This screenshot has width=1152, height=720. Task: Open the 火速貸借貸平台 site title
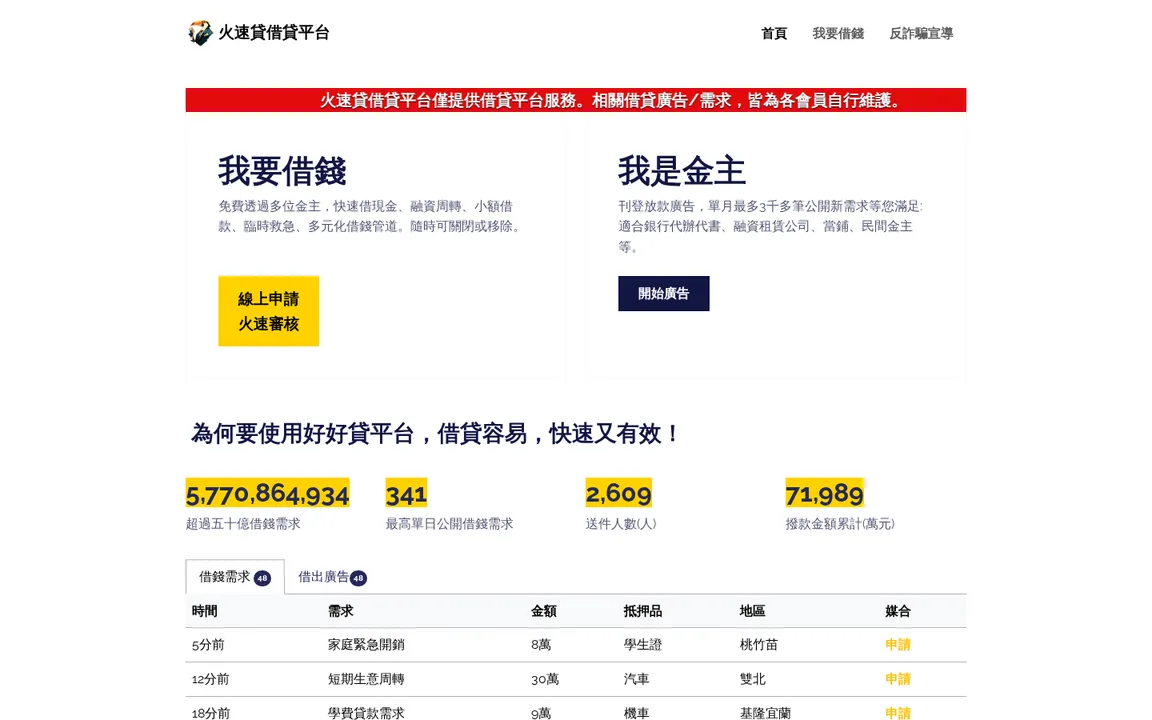(x=274, y=32)
